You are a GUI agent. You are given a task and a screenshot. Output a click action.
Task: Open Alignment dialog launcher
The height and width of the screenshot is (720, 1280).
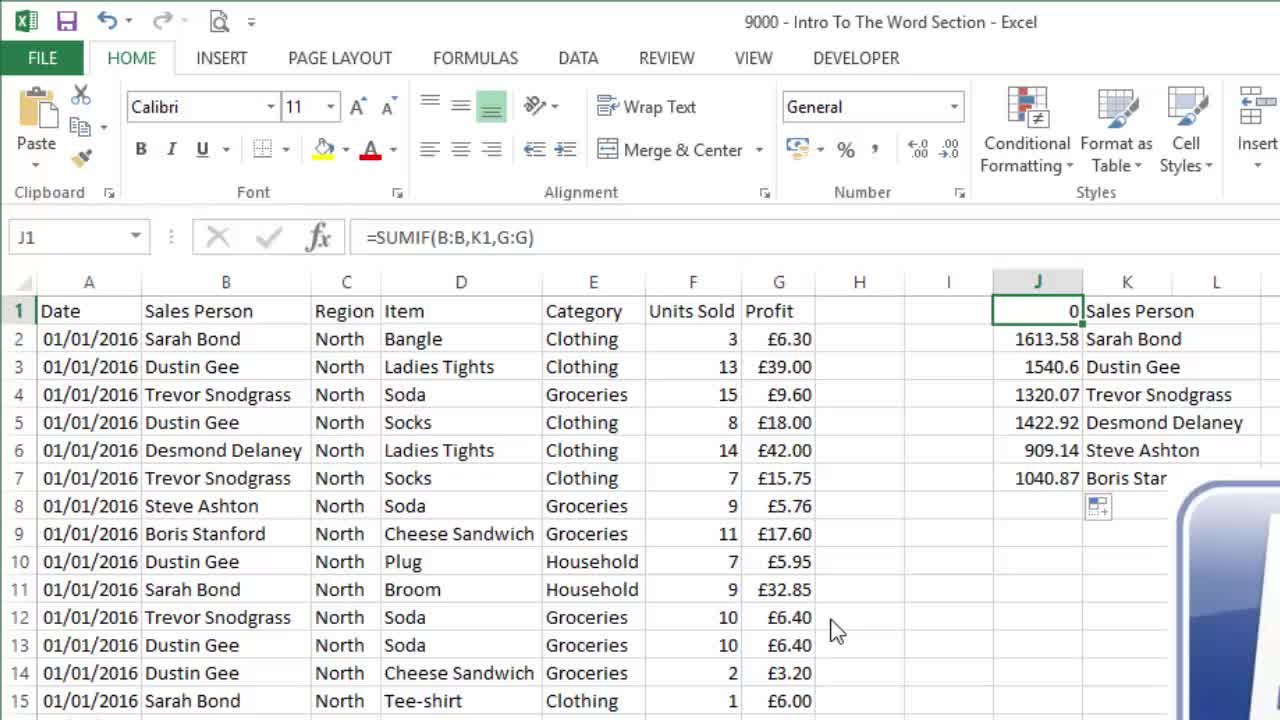click(x=765, y=193)
